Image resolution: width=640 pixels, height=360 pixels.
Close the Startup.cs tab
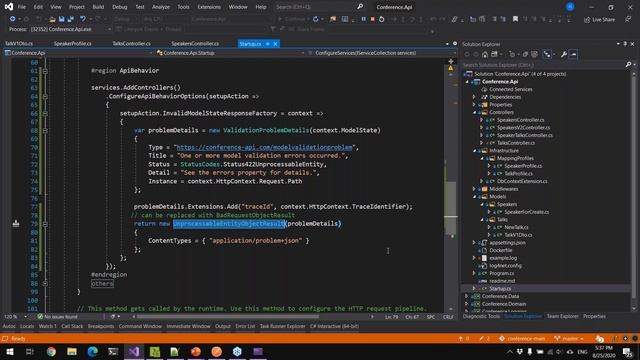(x=276, y=44)
